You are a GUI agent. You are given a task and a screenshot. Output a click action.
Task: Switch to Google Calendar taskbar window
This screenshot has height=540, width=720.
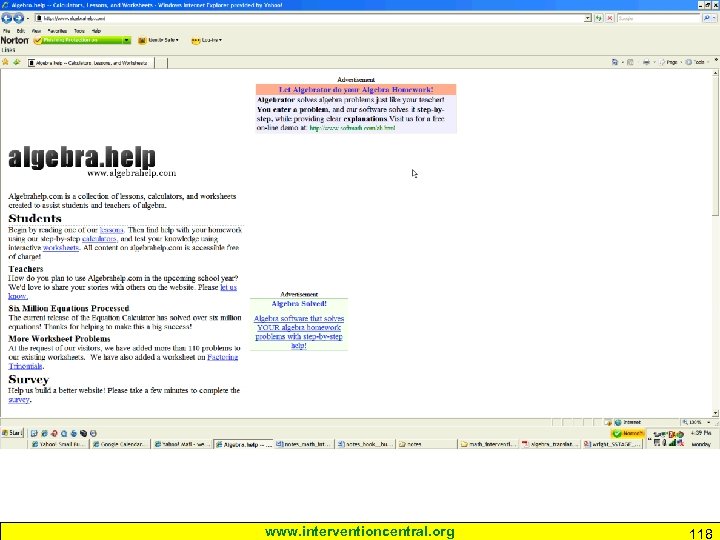(x=120, y=444)
